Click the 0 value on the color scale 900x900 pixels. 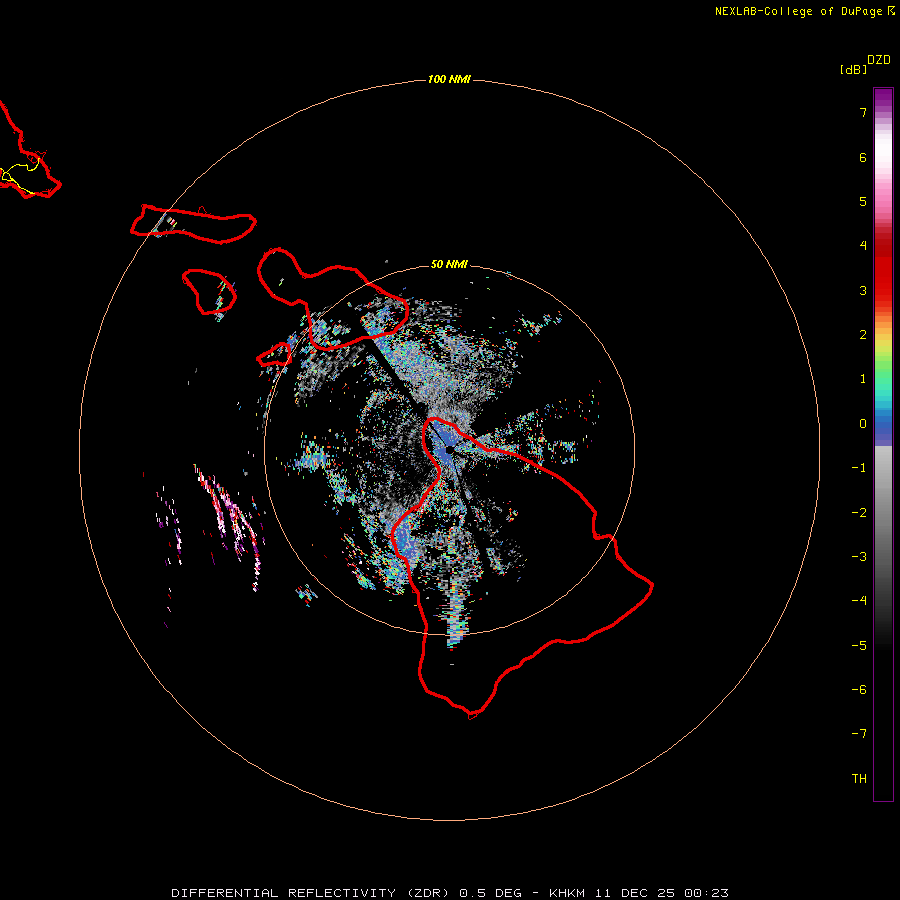click(863, 424)
